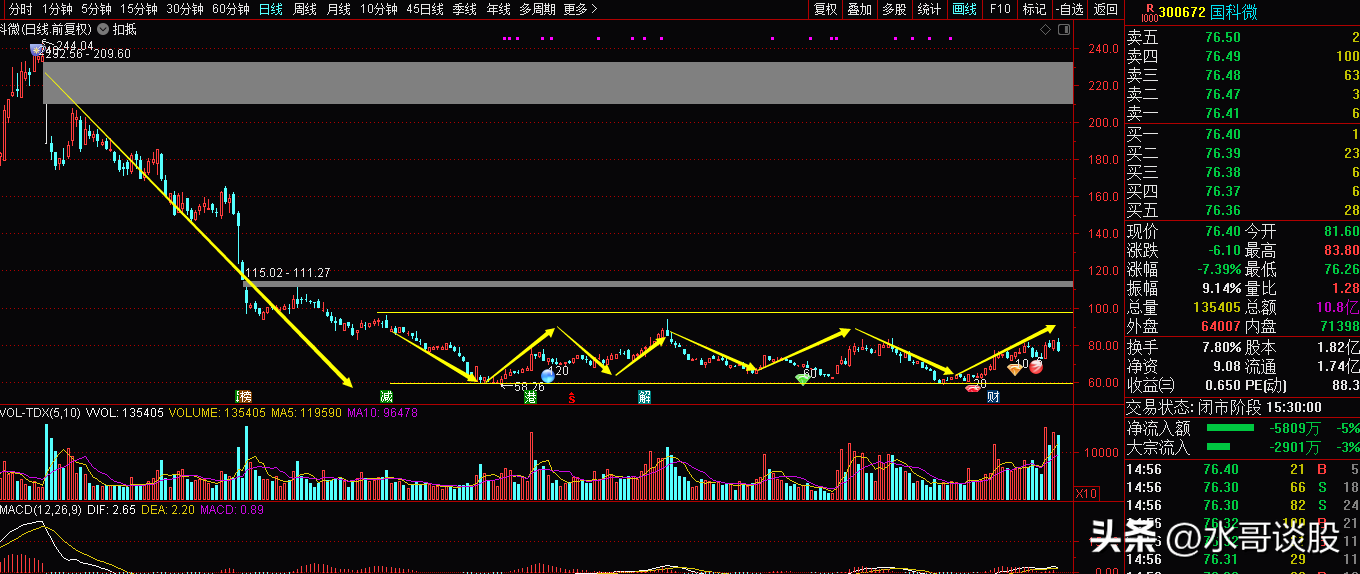This screenshot has width=1360, height=574.
Task: Toggle the 画线 drawing mode
Action: pos(964,10)
